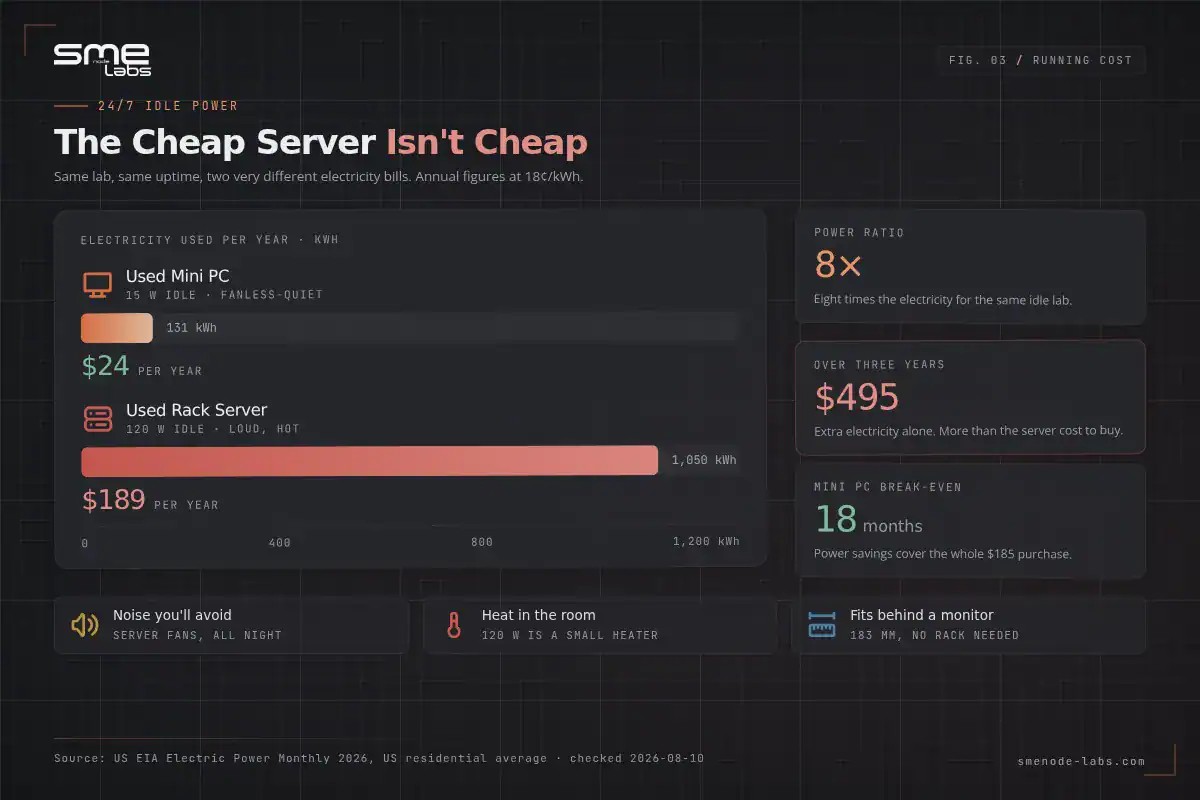The image size is (1200, 800).
Task: Click the Noise you'll avoid heading
Action: tap(172, 615)
